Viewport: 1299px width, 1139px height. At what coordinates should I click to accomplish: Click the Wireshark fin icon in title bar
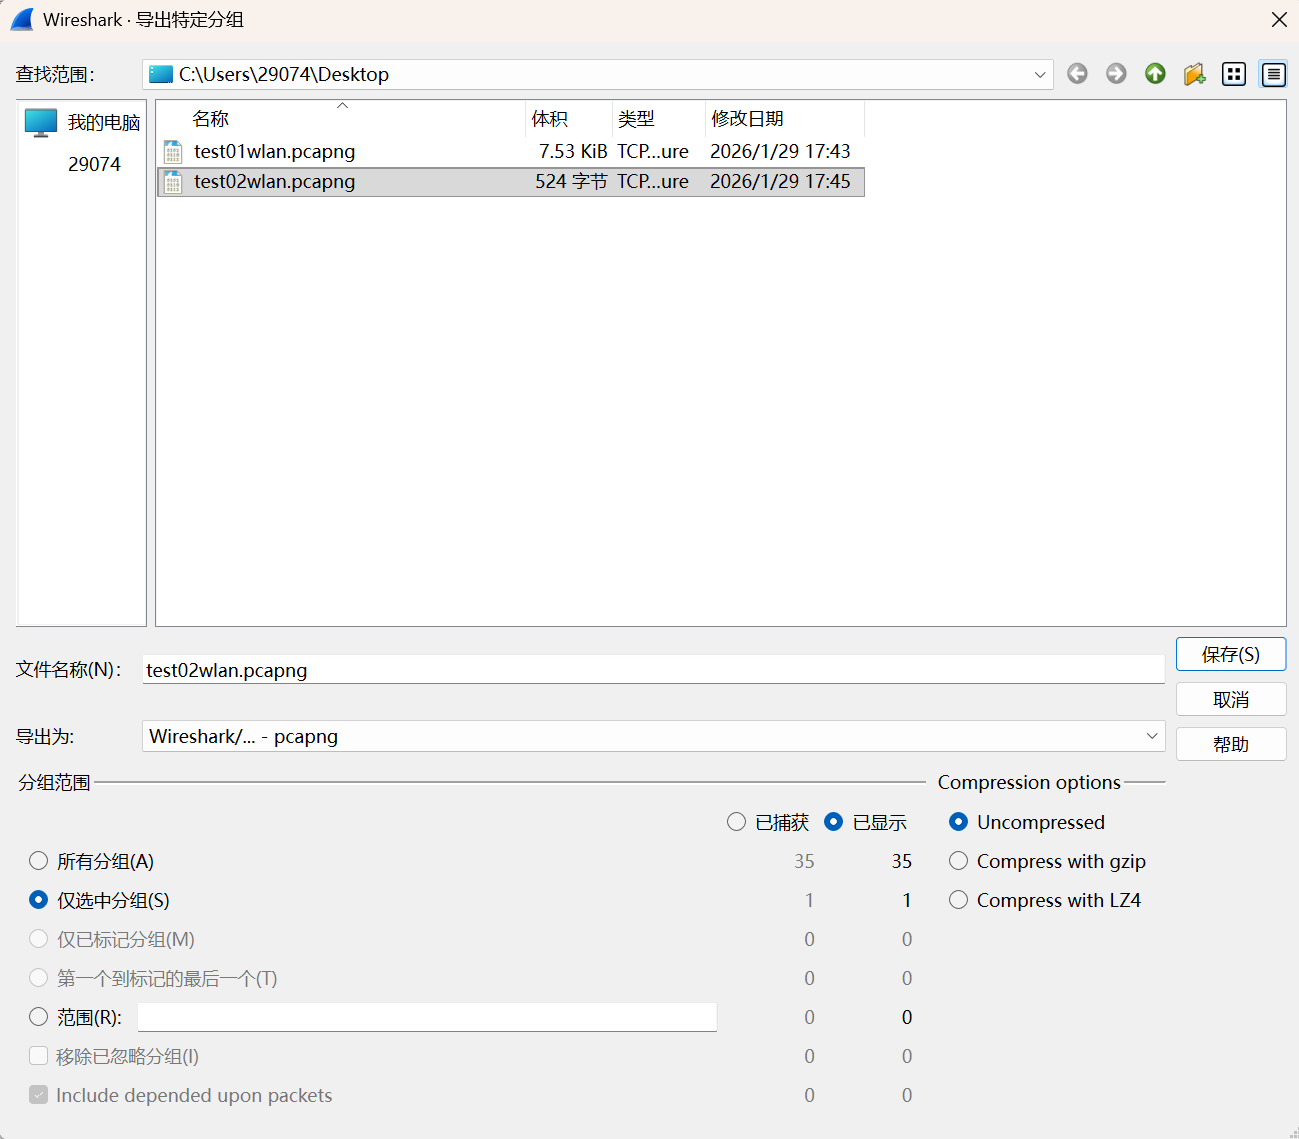[x=22, y=19]
